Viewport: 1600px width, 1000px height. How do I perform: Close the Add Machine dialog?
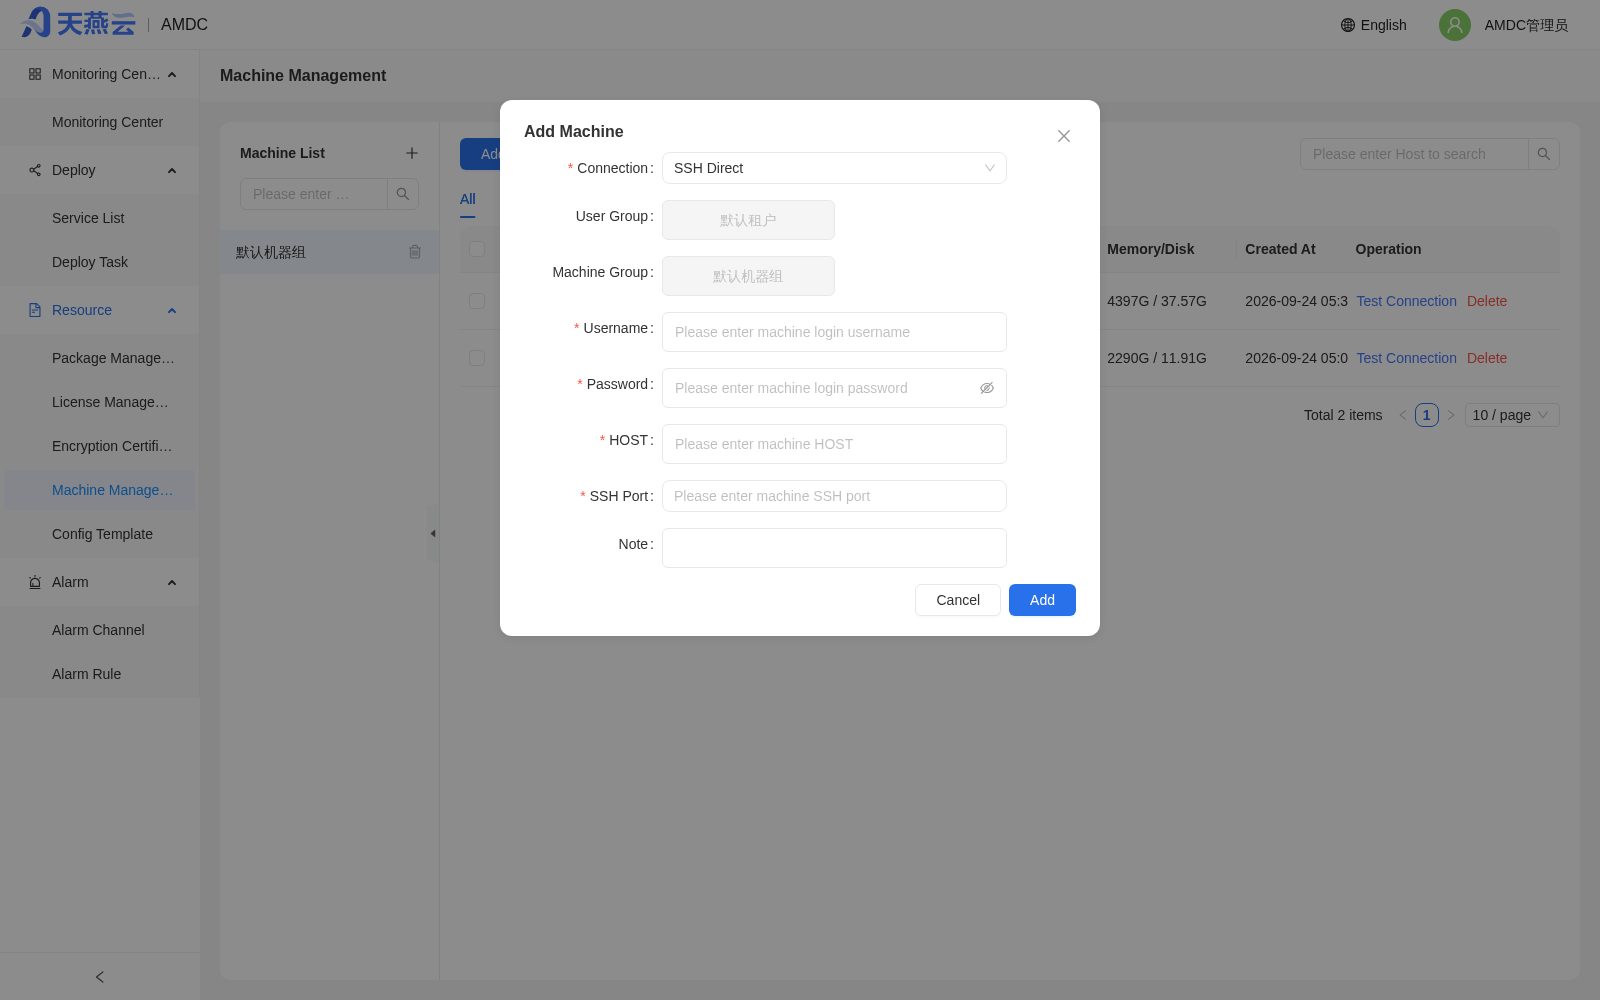point(1064,136)
